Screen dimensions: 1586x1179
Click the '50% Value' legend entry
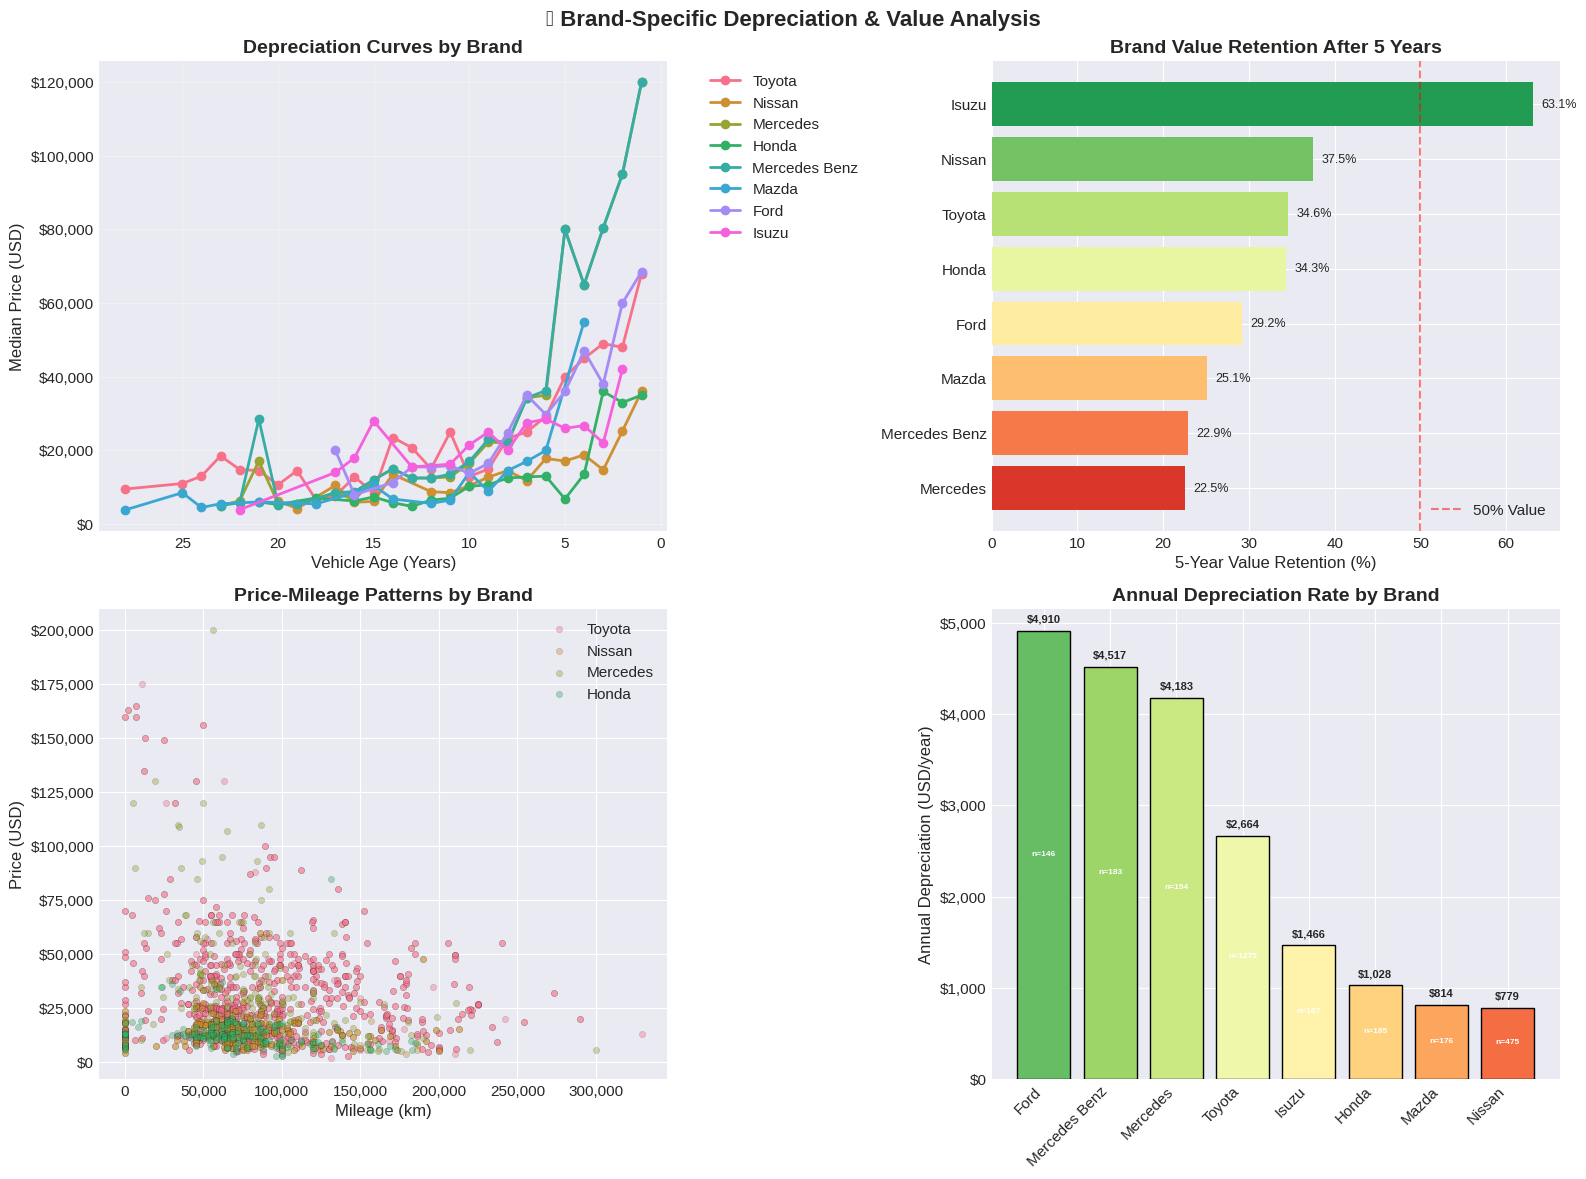1488,510
